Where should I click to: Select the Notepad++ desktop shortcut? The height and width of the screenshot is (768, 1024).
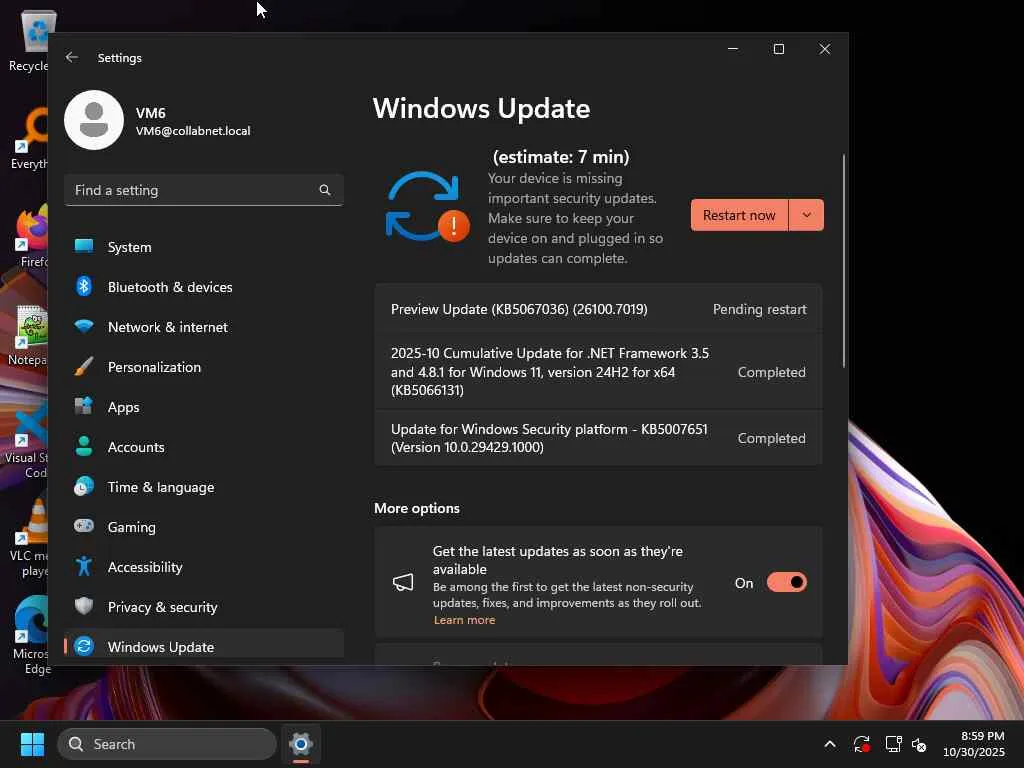(x=28, y=336)
